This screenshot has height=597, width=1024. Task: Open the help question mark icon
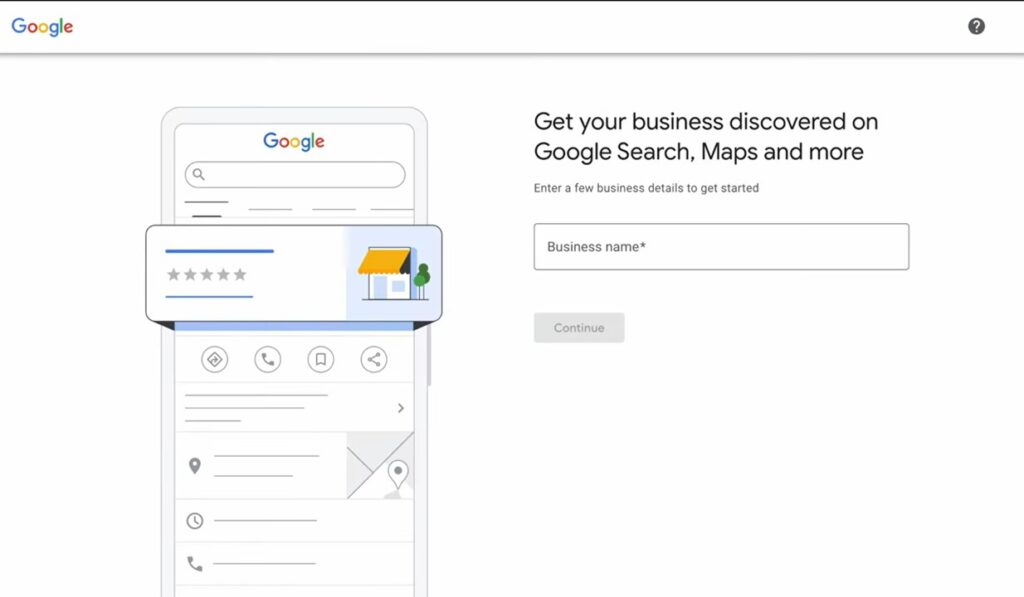pos(976,26)
